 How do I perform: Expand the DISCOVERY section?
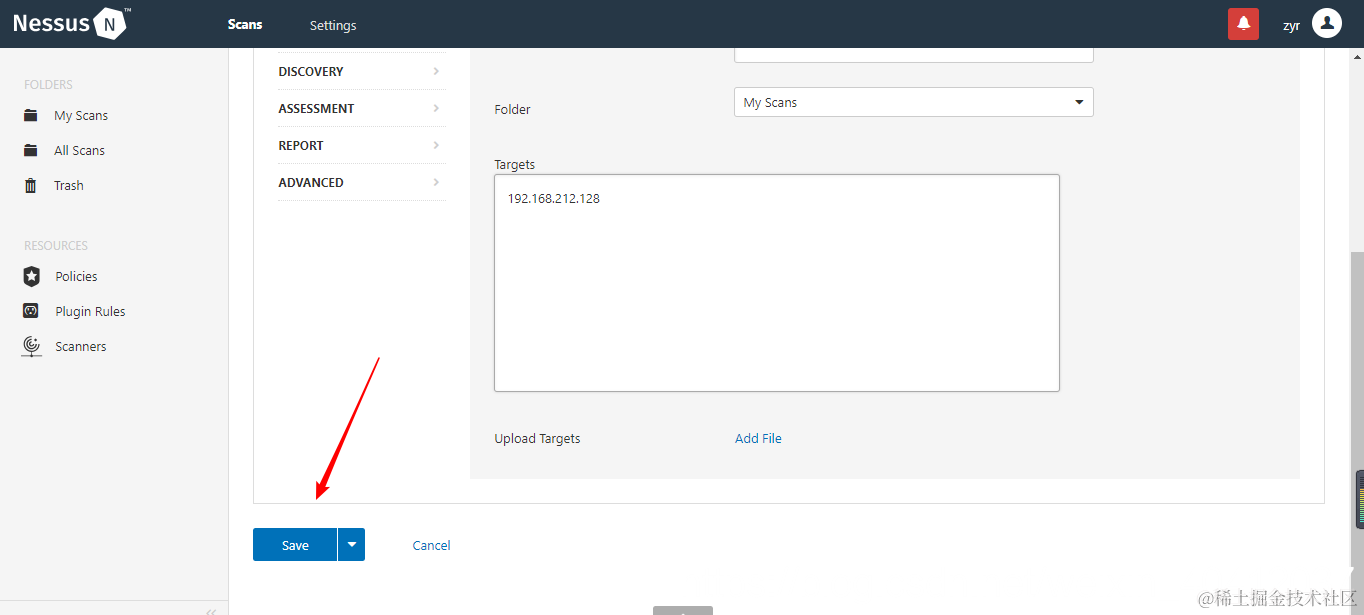click(361, 71)
